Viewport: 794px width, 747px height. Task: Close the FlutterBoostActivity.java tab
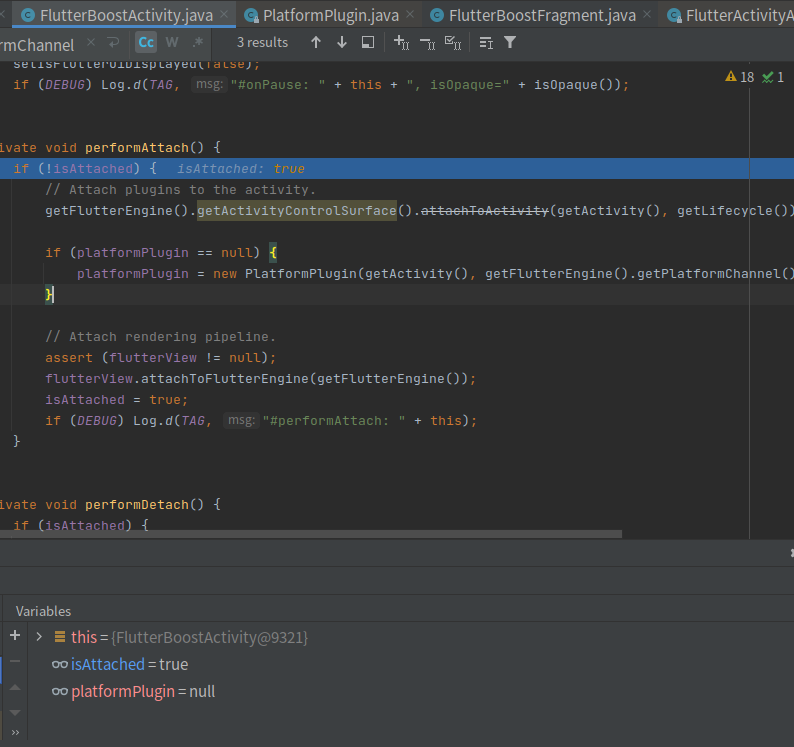click(224, 15)
